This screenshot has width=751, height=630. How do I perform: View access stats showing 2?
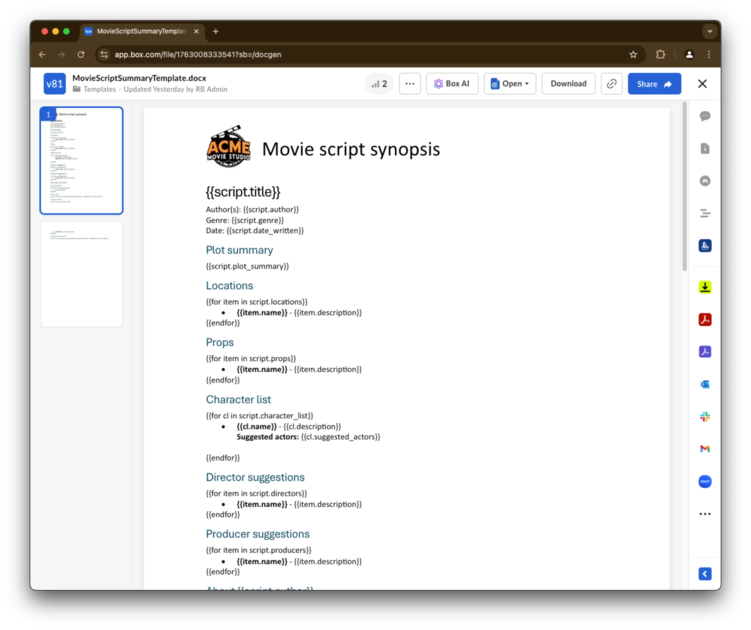pos(379,84)
